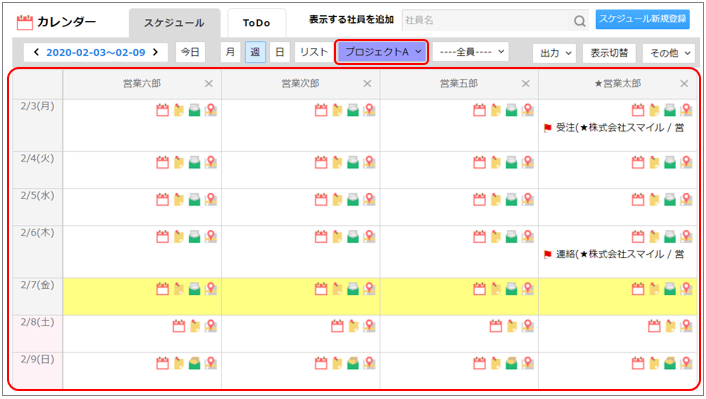Close the ★営業太郎 column
This screenshot has width=706, height=399.
pyautogui.click(x=684, y=83)
